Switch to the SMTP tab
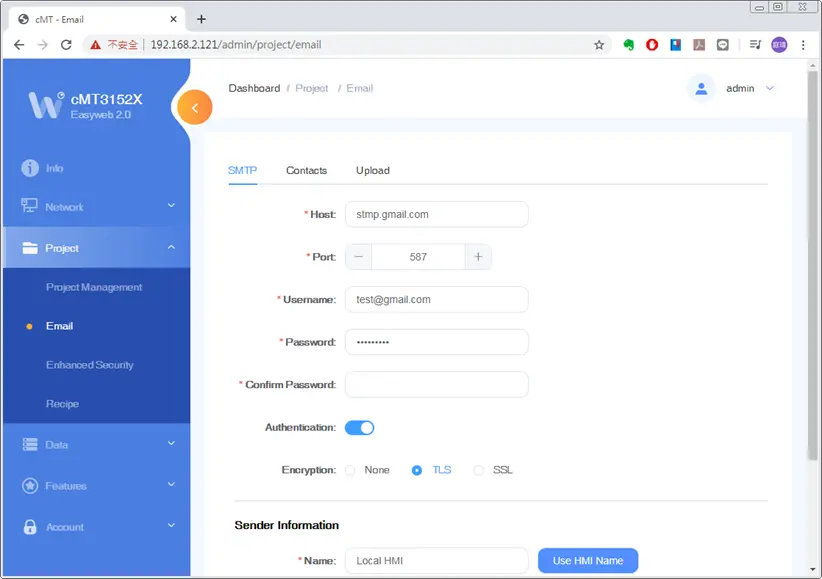 coord(242,170)
